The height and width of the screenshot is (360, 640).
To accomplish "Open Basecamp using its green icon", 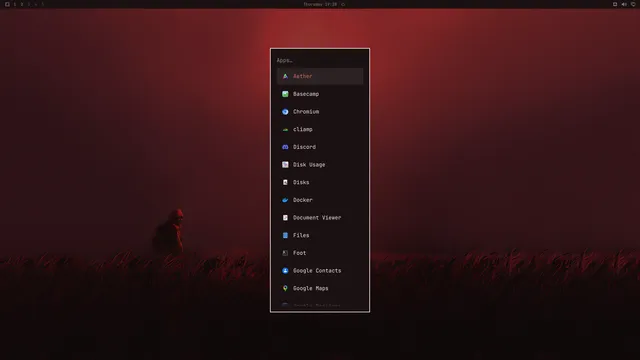I will click(285, 94).
